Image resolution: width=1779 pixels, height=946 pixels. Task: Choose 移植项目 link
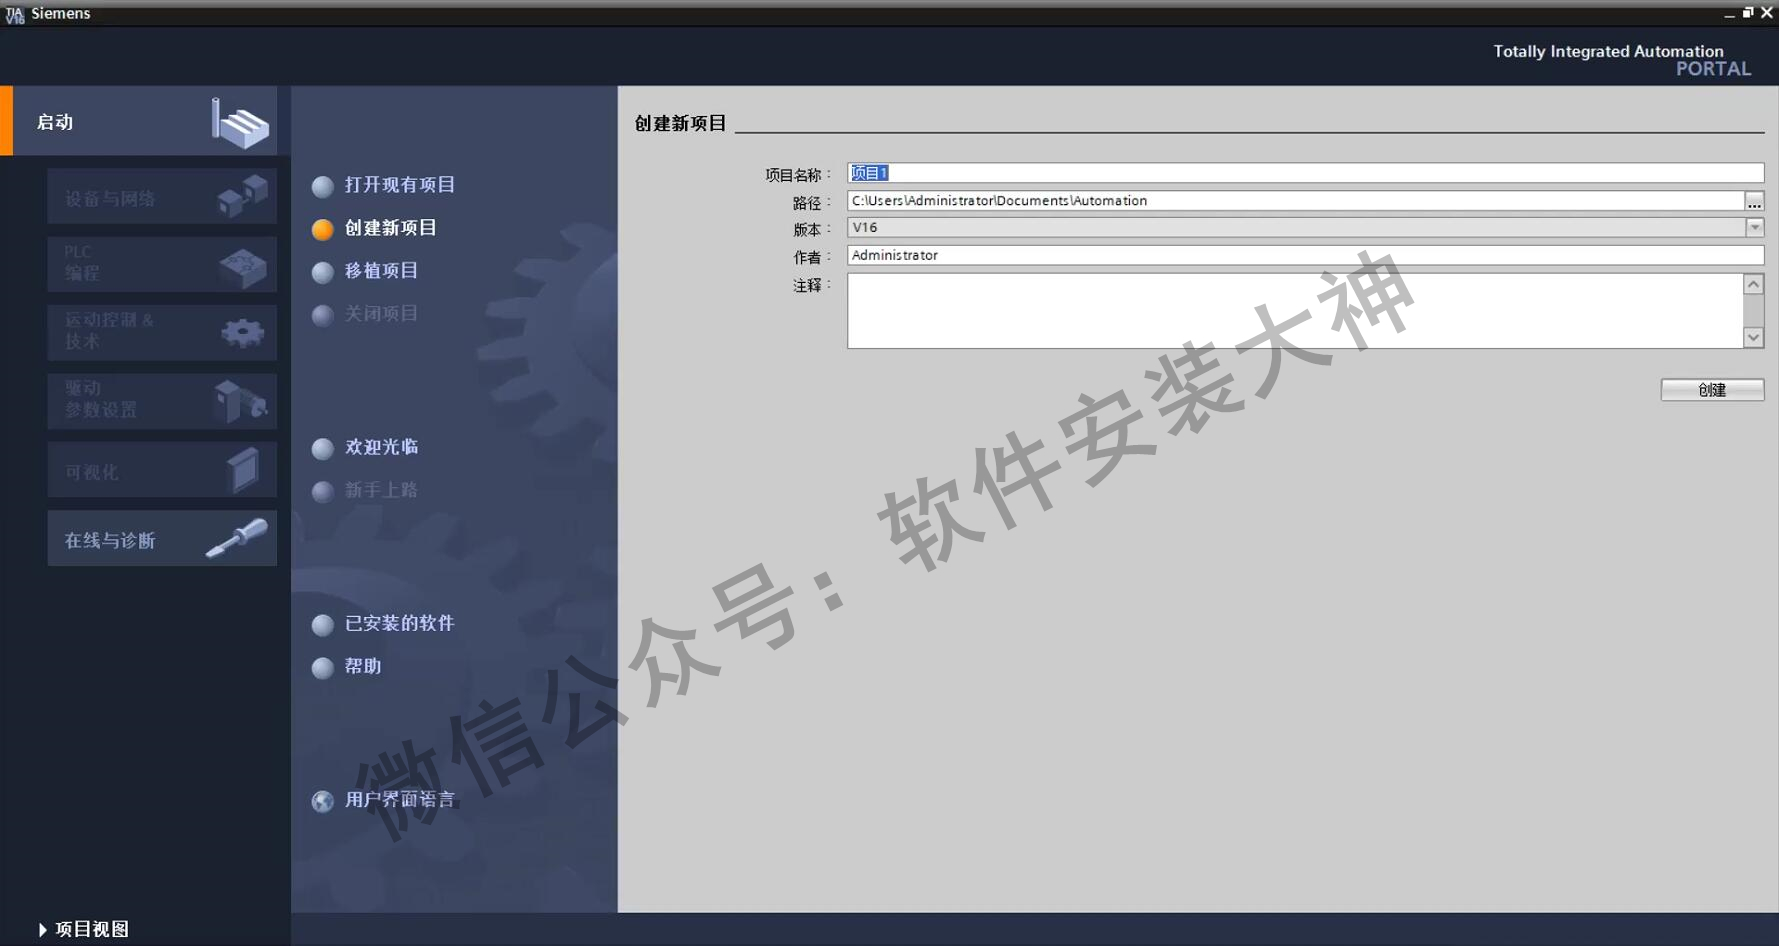pyautogui.click(x=382, y=271)
